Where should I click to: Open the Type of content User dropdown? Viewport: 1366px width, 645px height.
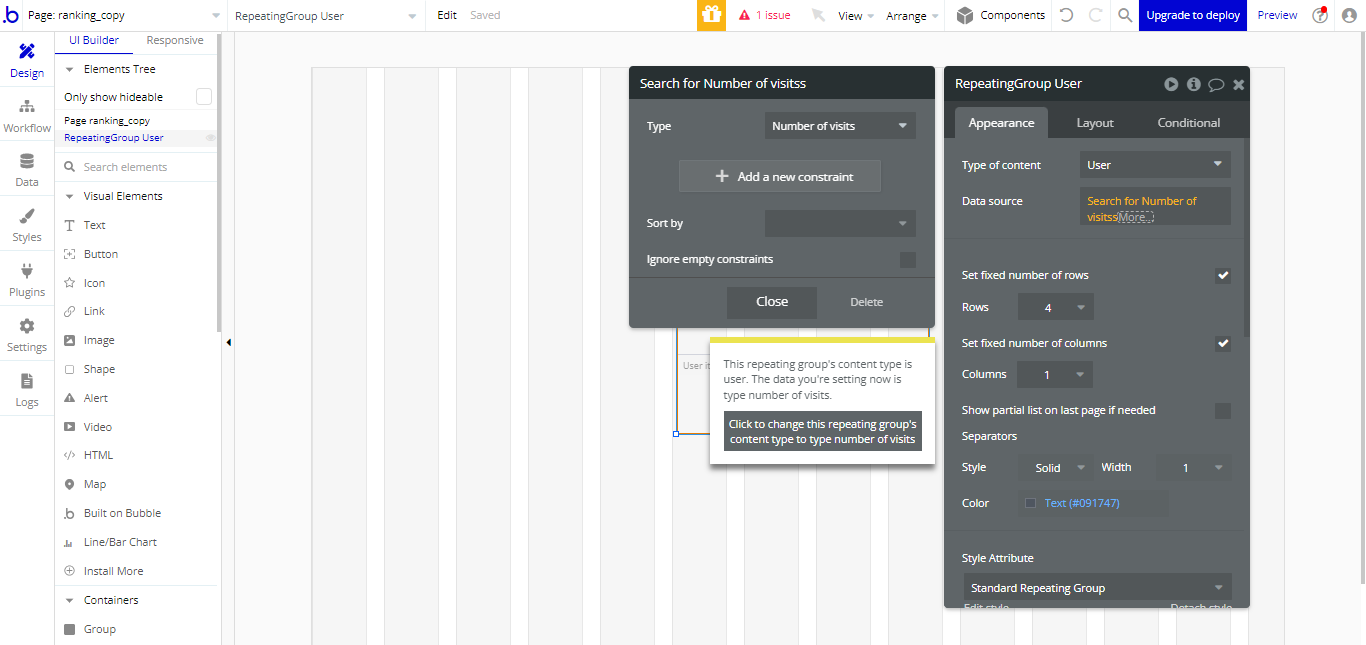click(x=1155, y=165)
